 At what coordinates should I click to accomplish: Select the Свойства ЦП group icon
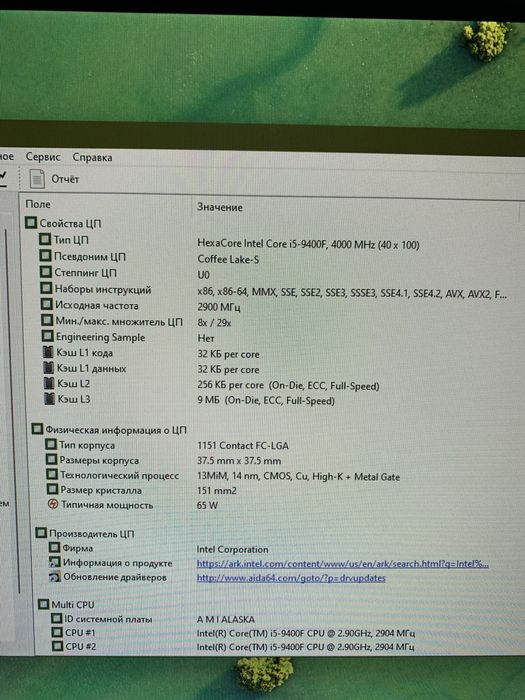(x=31, y=222)
